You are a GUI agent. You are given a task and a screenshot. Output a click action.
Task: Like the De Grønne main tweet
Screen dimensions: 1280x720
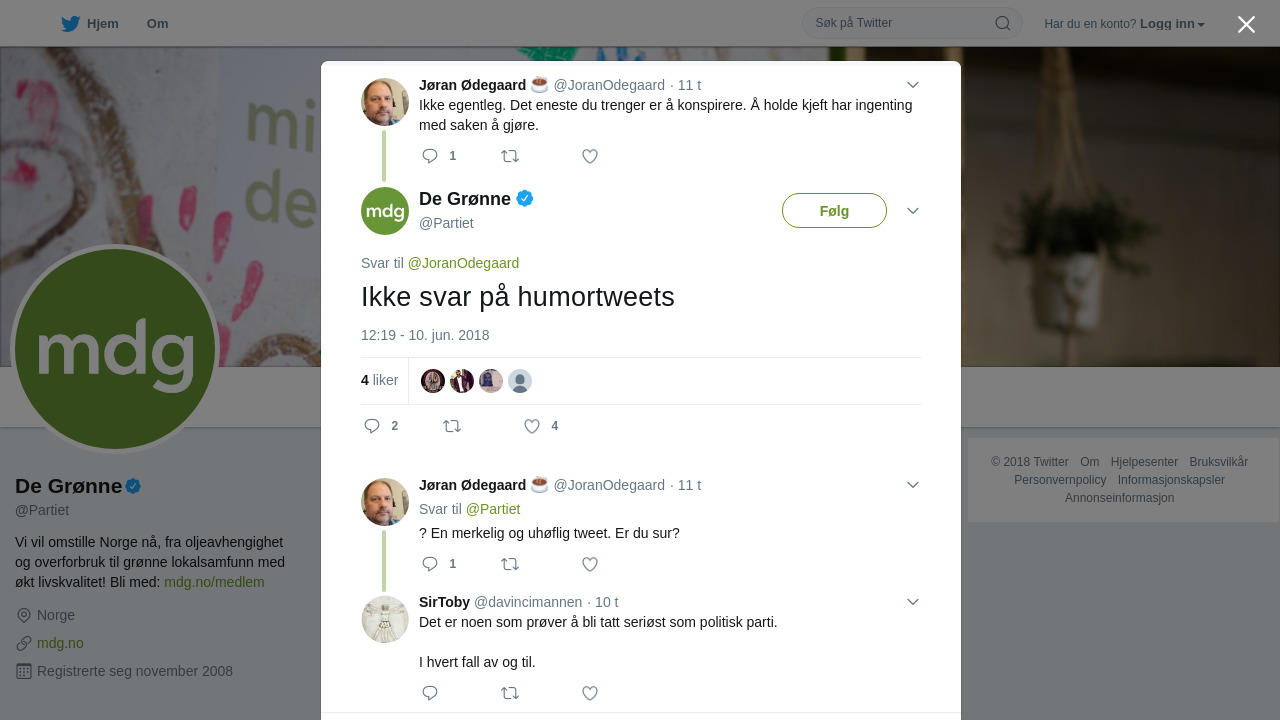click(532, 426)
